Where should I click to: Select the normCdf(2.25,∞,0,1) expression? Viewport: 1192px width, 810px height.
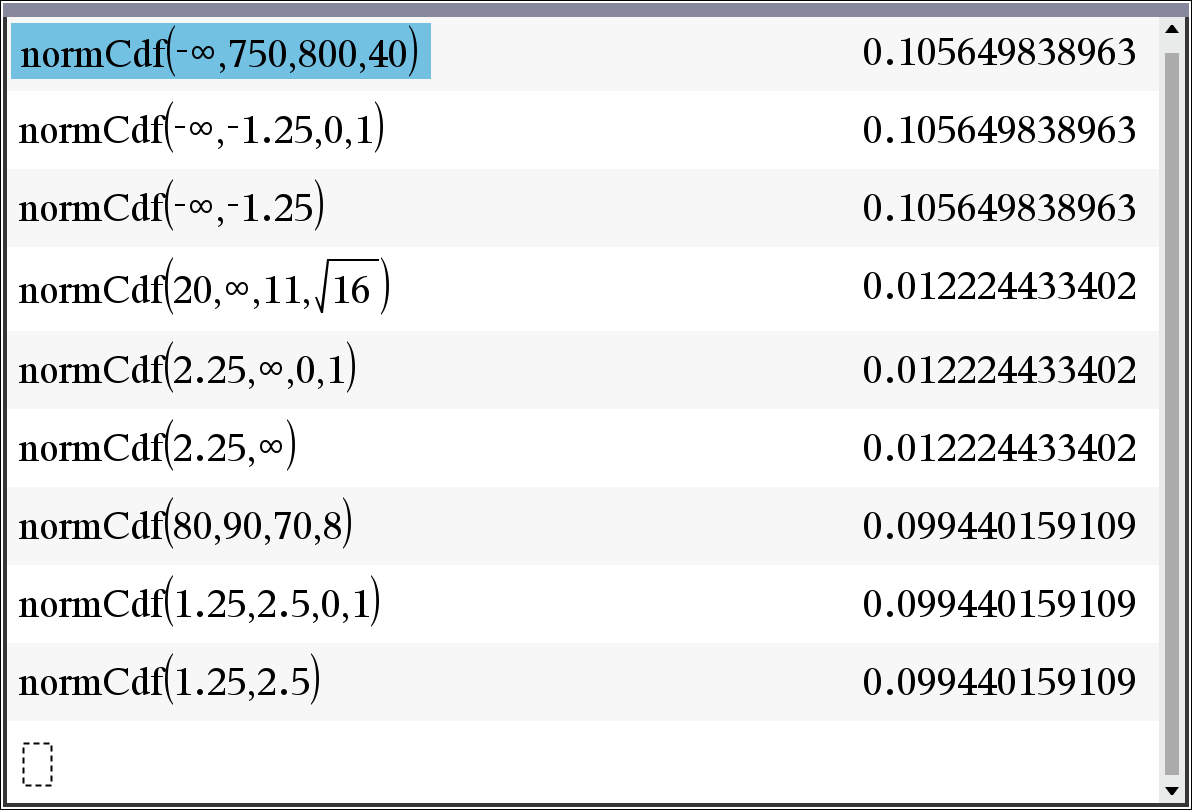188,371
